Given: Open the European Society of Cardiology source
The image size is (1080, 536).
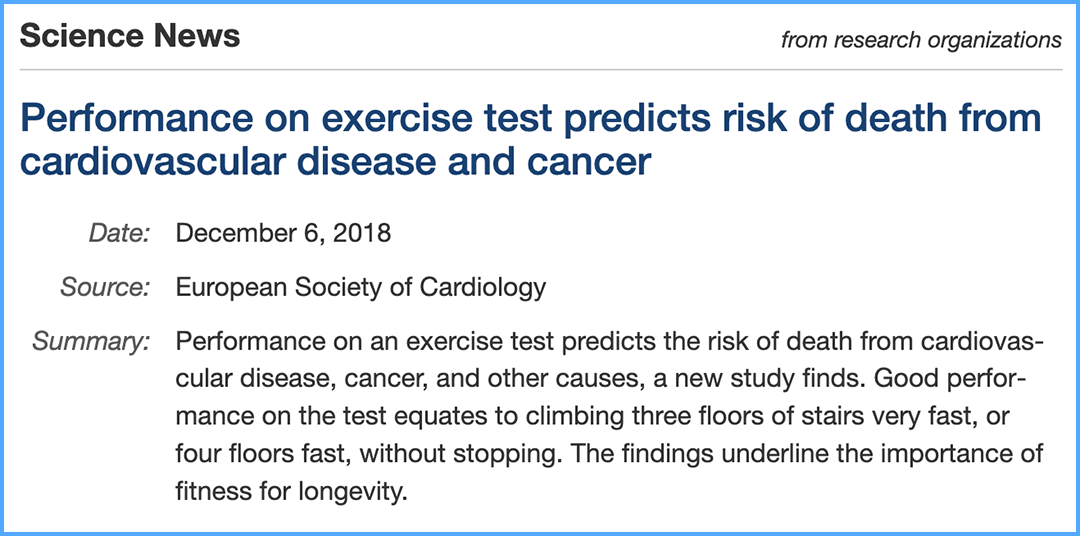Looking at the screenshot, I should click(360, 288).
